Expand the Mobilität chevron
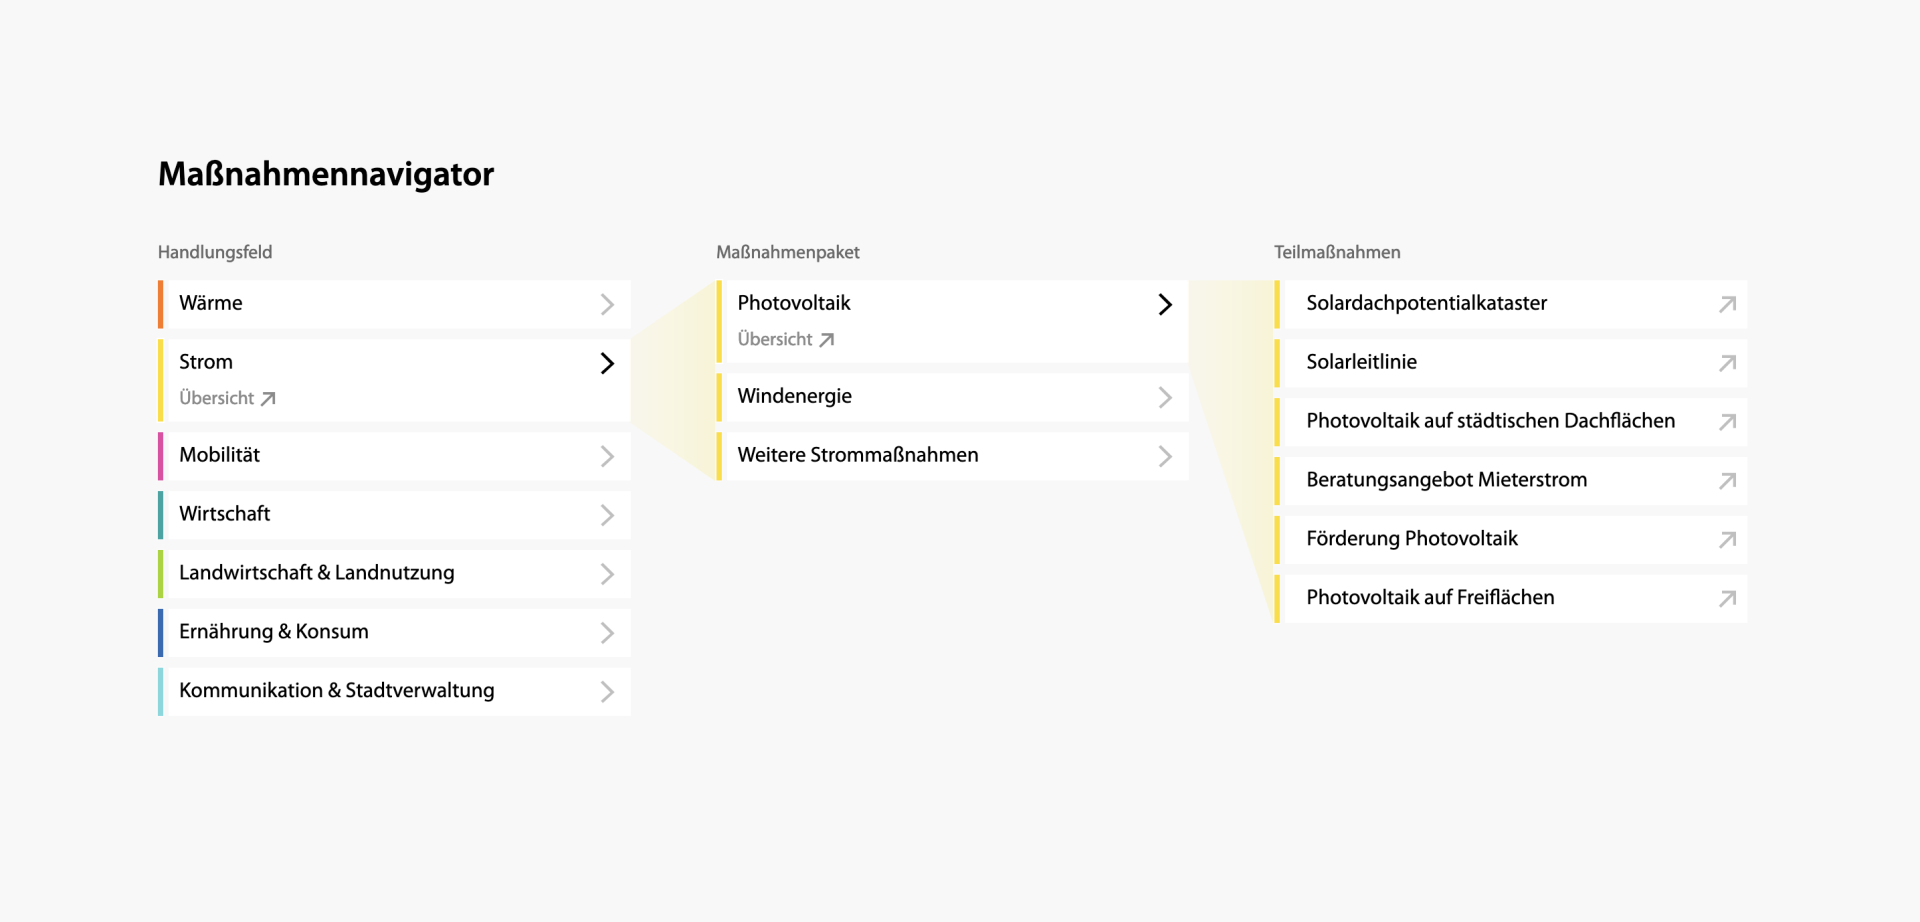The width and height of the screenshot is (1920, 922). tap(607, 456)
